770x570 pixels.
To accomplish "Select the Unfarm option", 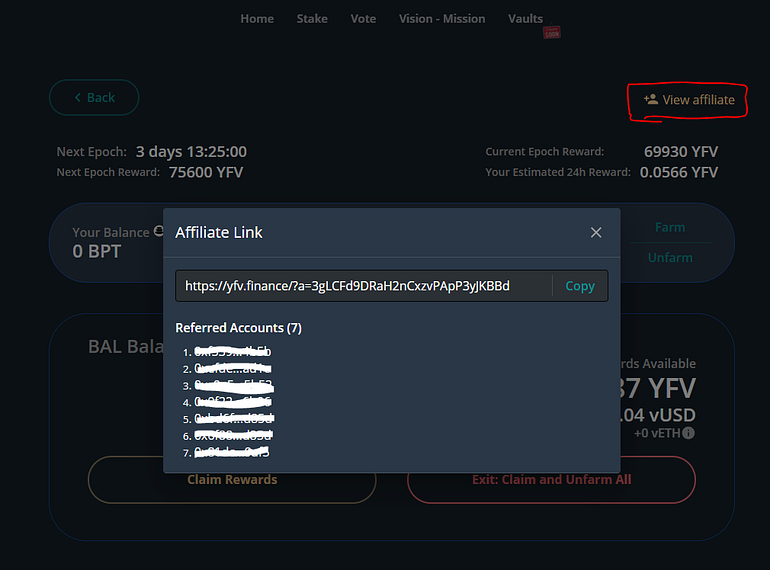I will [670, 258].
